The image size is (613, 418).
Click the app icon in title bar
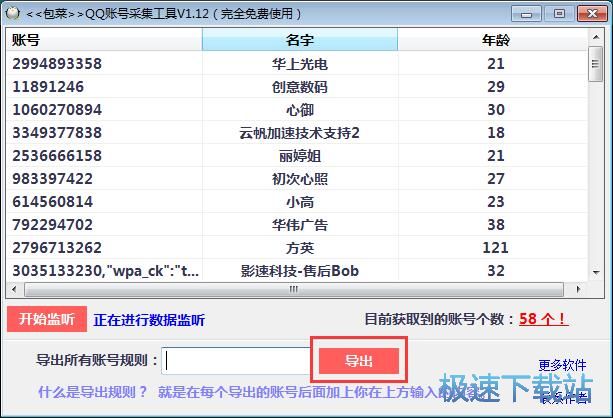(x=13, y=13)
